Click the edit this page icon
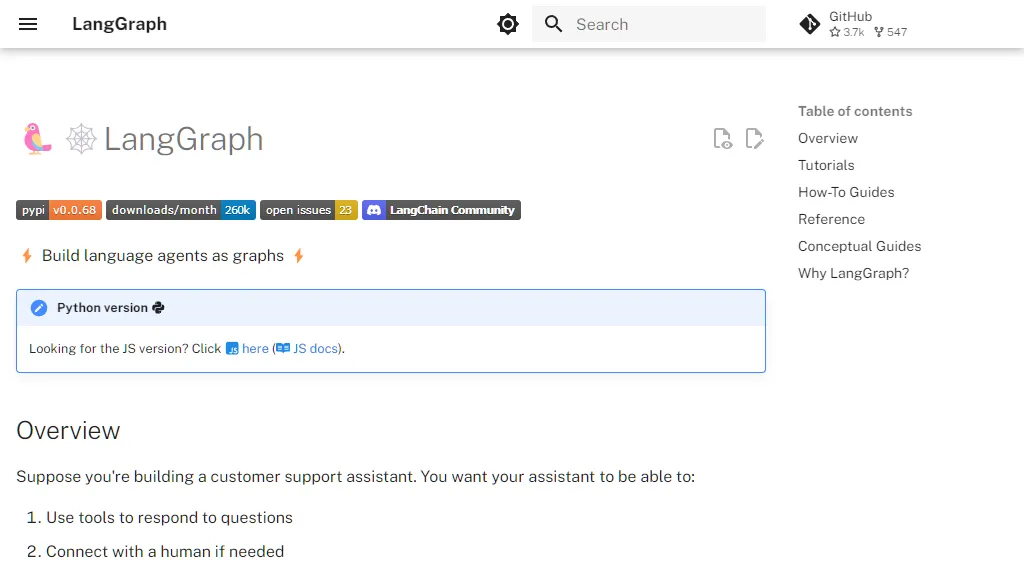1024x576 pixels. (754, 138)
